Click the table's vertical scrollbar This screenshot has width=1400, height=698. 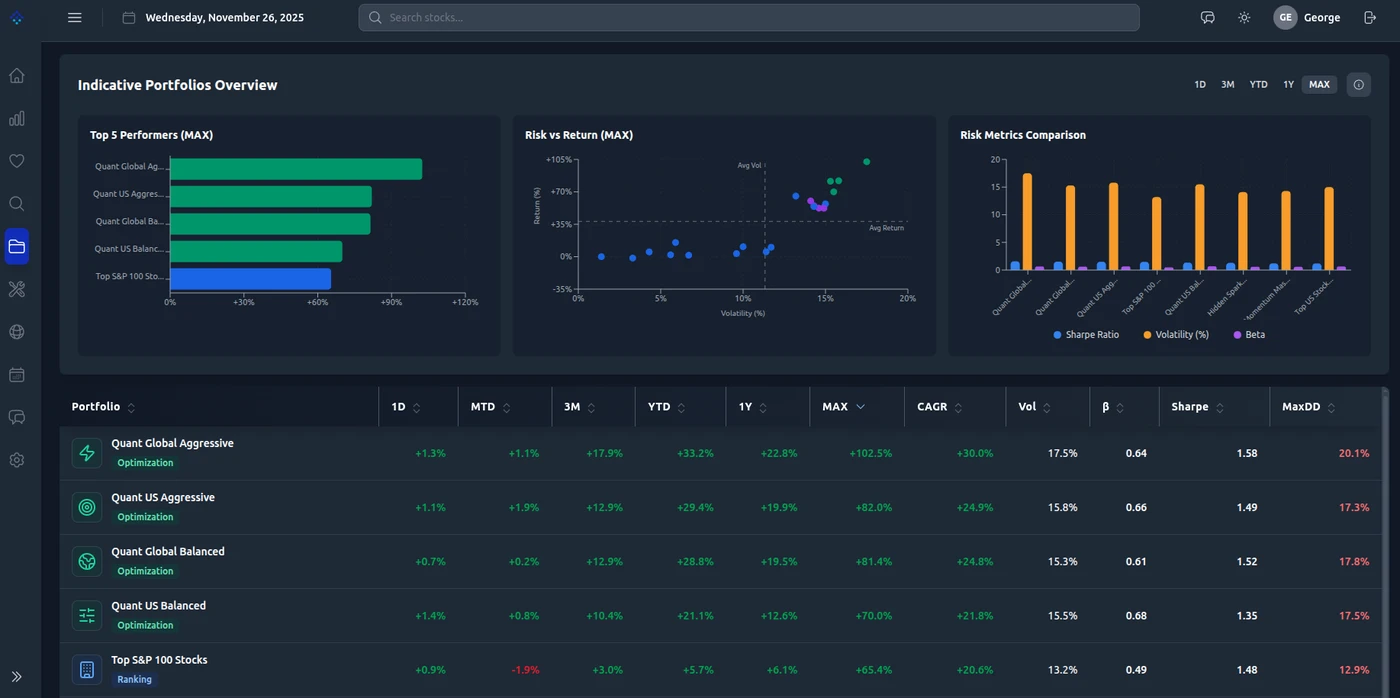[1385, 542]
